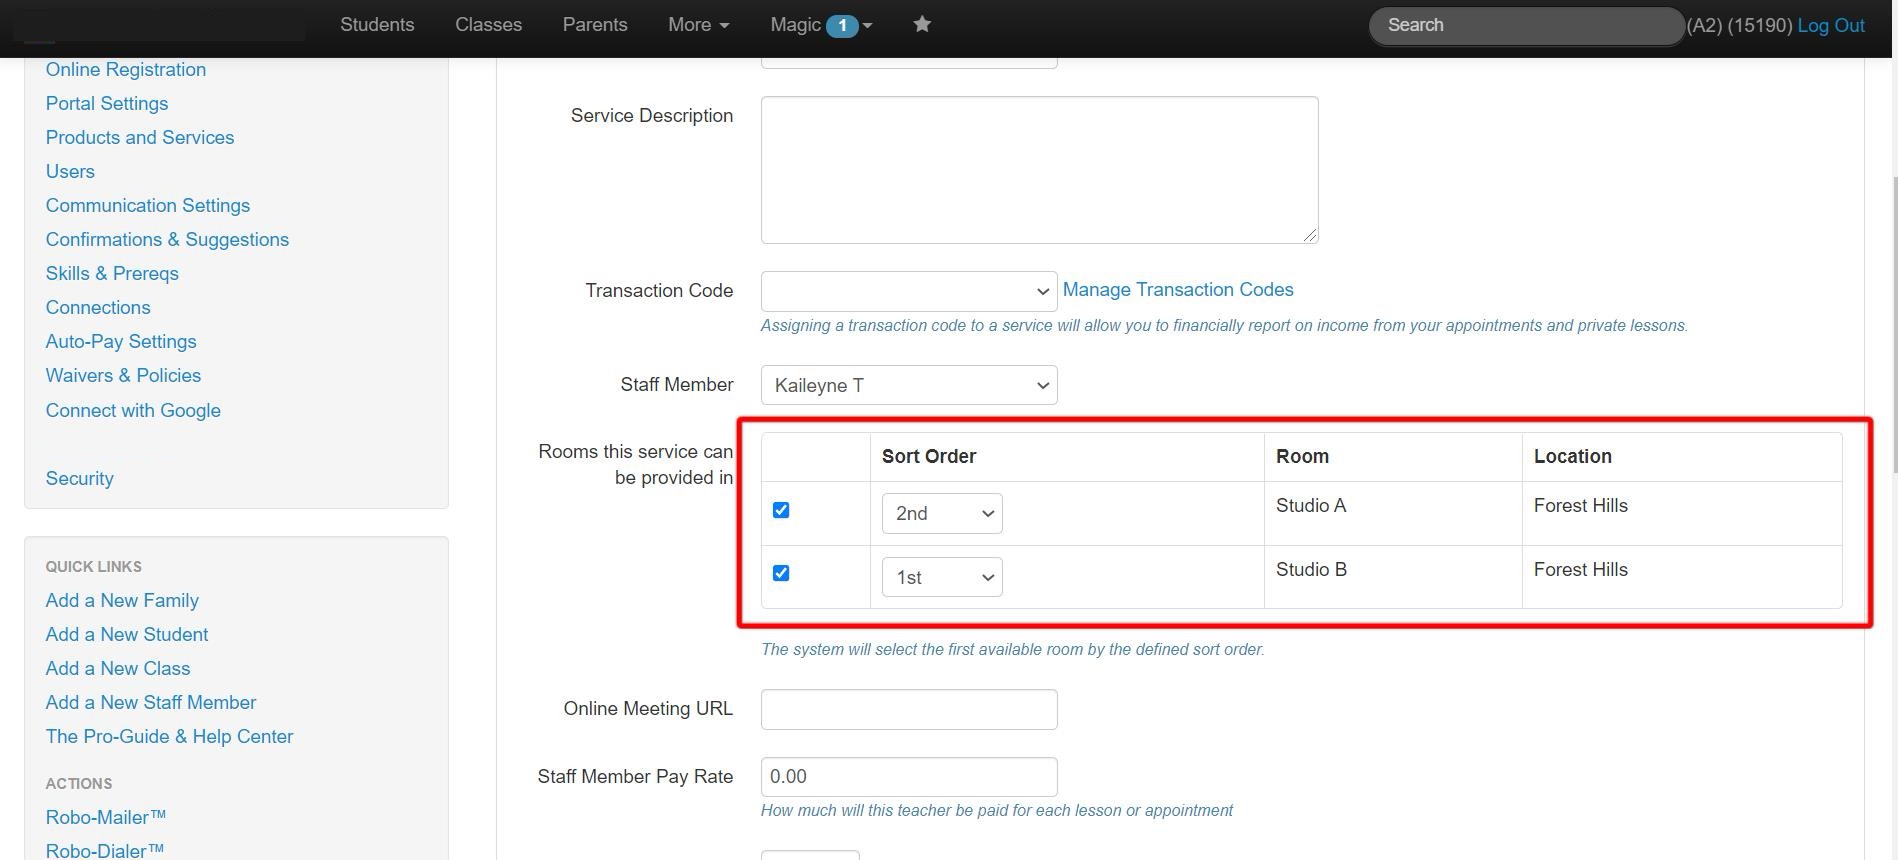
Task: Open Portal Settings in the sidebar
Action: coord(107,103)
